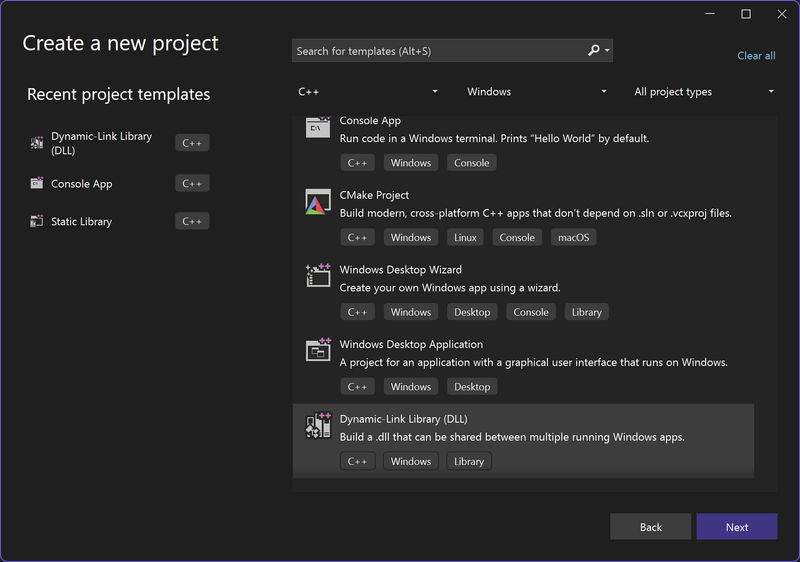Open the Windows platform filter dropdown
This screenshot has width=800, height=562.
536,92
